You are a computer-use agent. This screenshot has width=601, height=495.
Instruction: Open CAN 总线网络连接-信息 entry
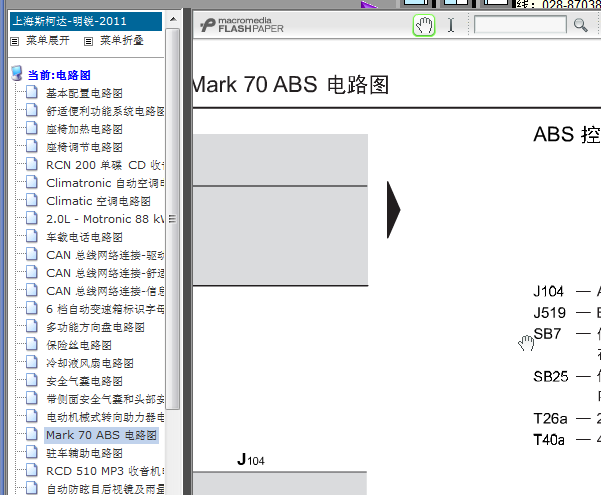tap(105, 291)
